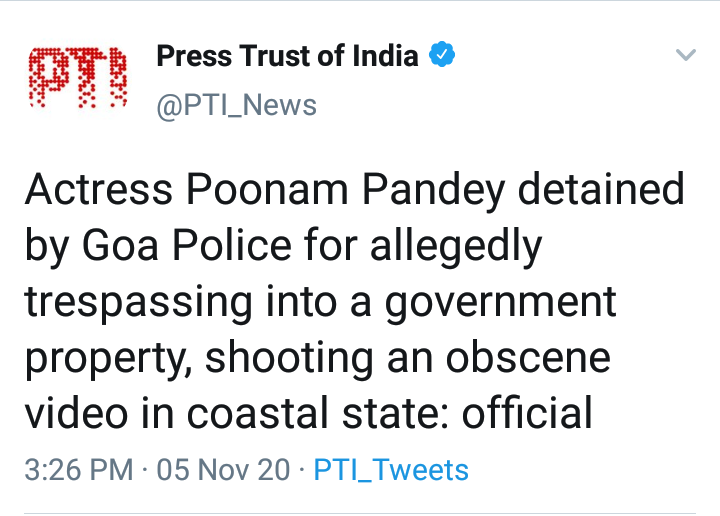Click the word video in tweet
Image resolution: width=720 pixels, height=516 pixels.
pos(76,411)
